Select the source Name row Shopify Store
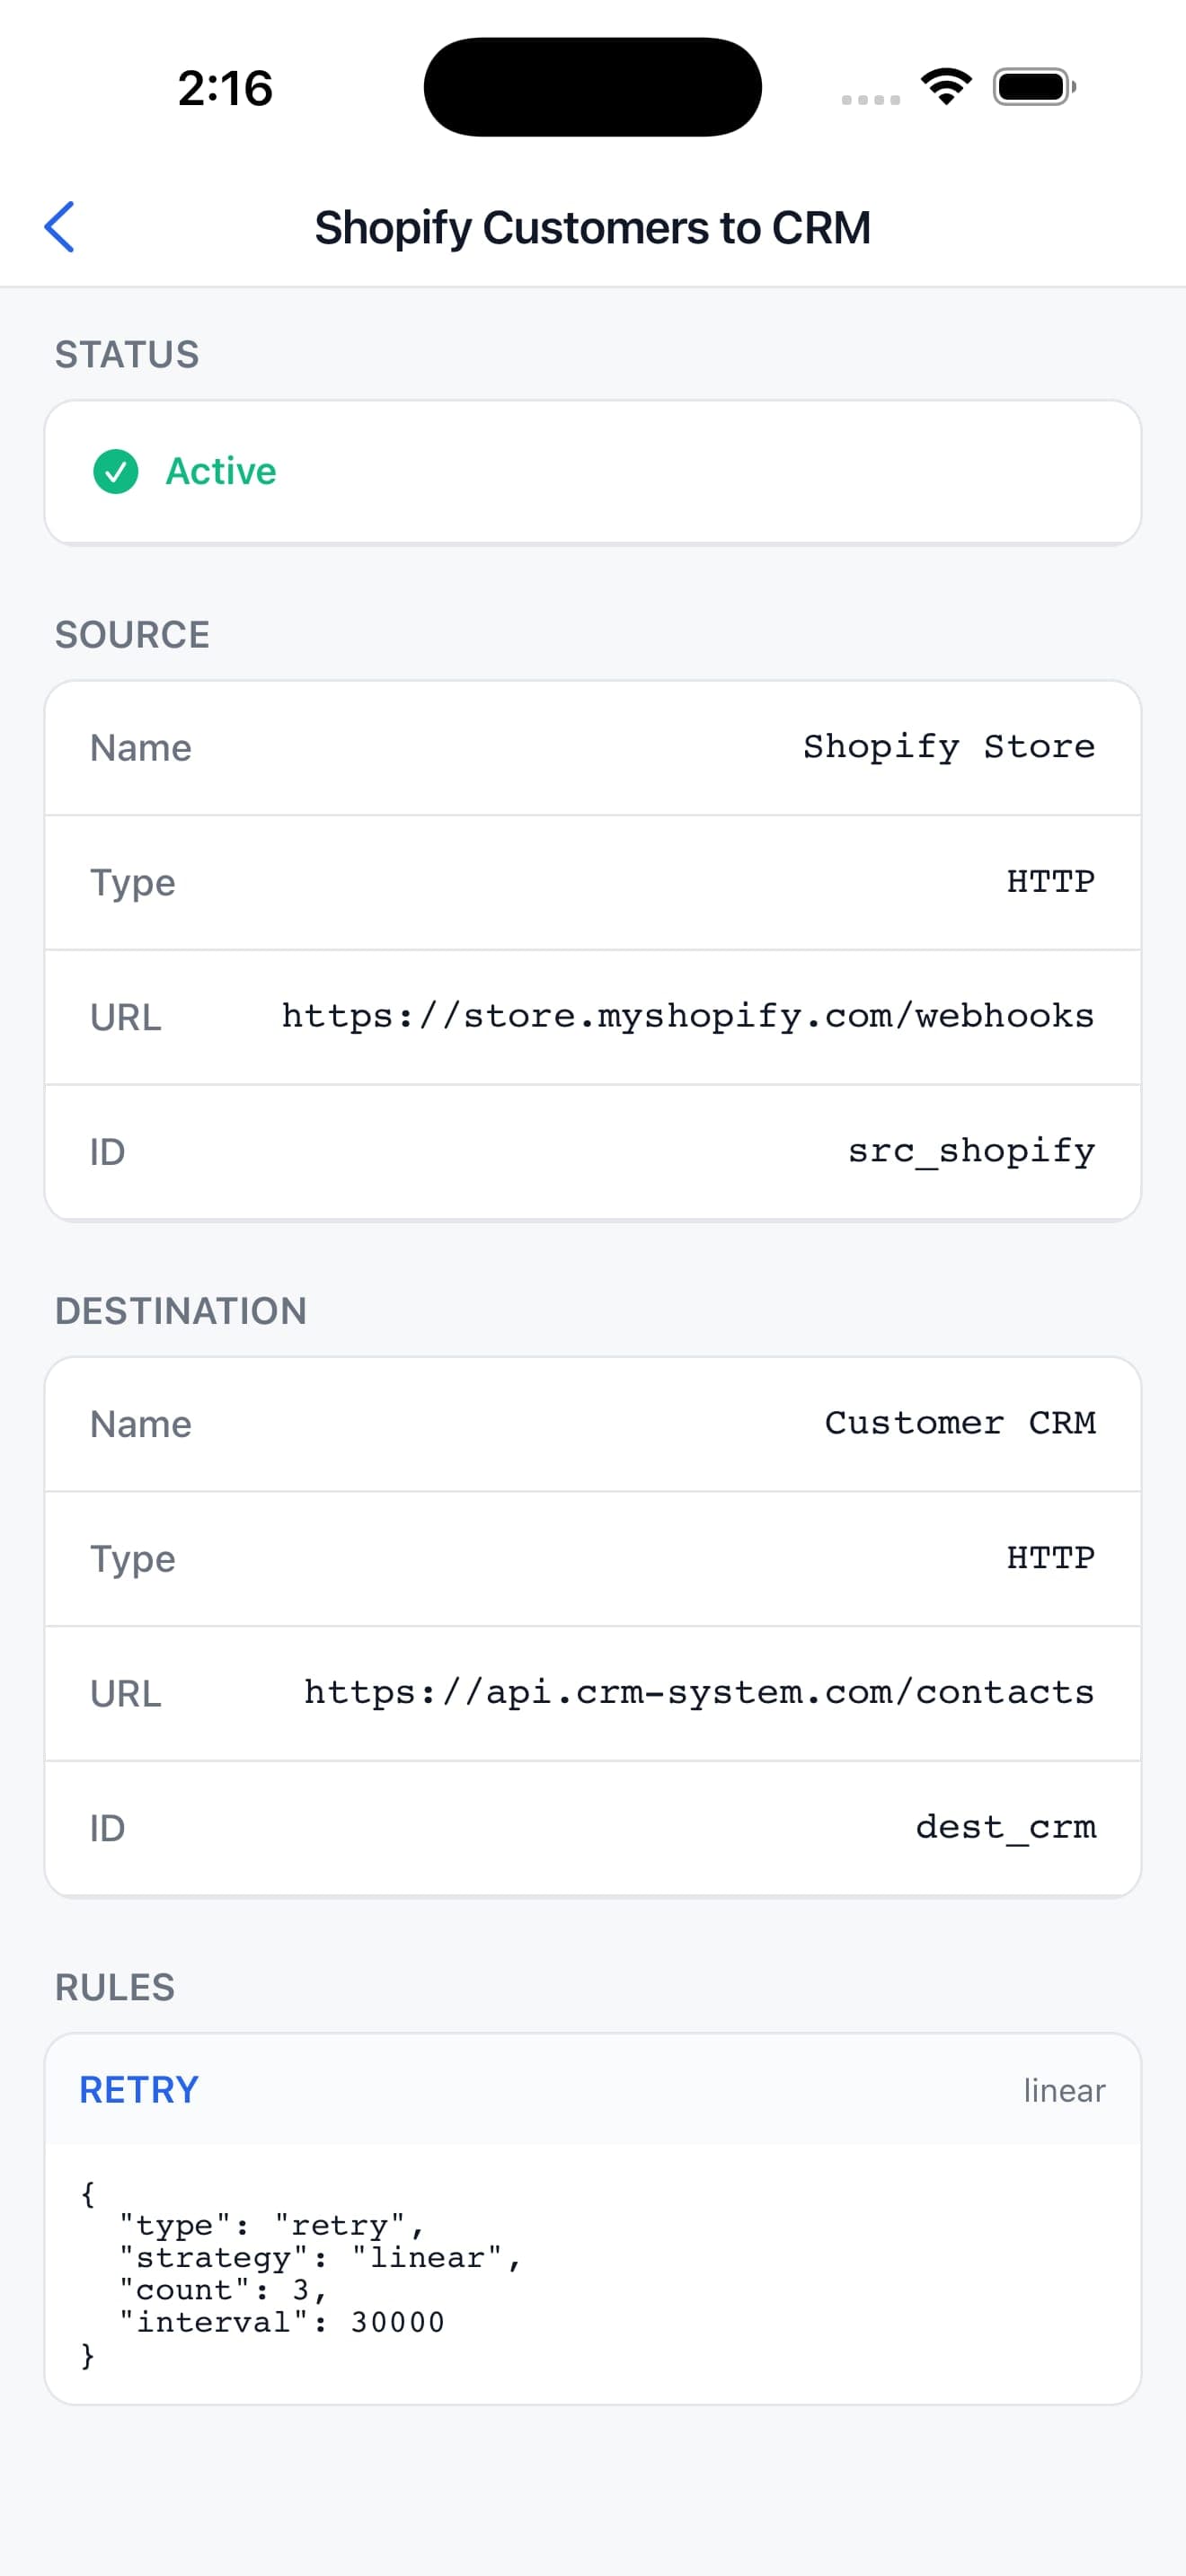Image resolution: width=1186 pixels, height=2576 pixels. tap(593, 748)
